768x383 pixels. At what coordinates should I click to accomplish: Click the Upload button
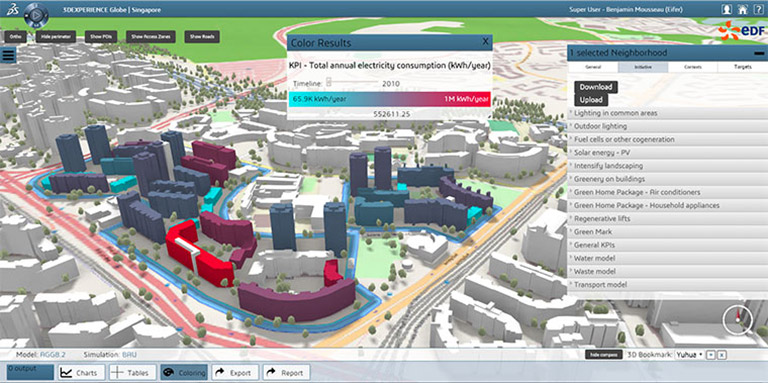coord(591,100)
